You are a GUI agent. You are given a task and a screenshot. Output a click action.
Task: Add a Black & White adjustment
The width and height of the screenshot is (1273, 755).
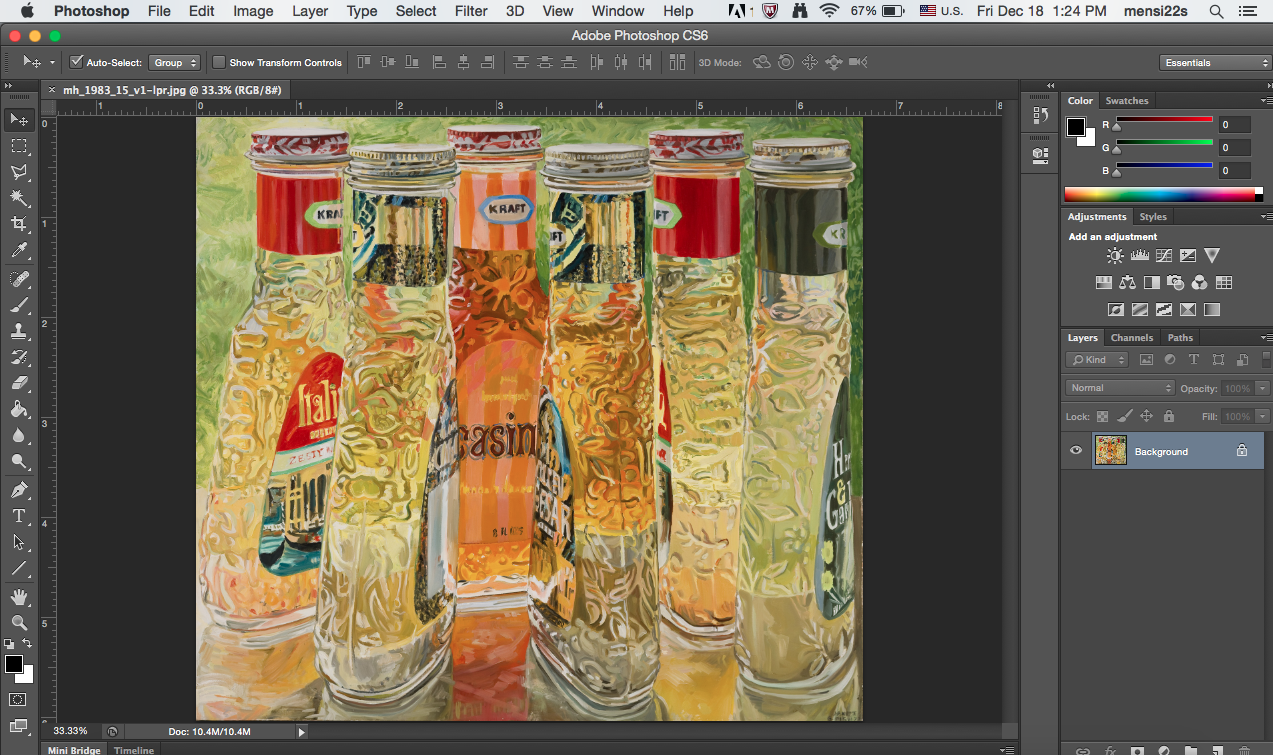1151,283
